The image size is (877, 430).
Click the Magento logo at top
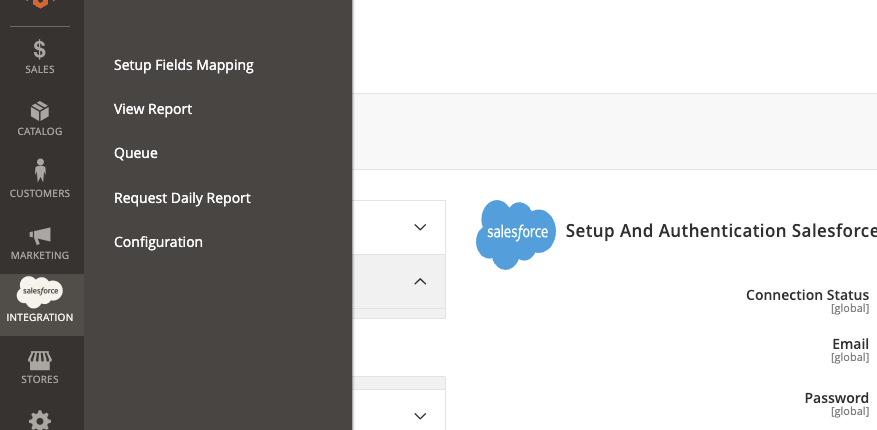40,3
